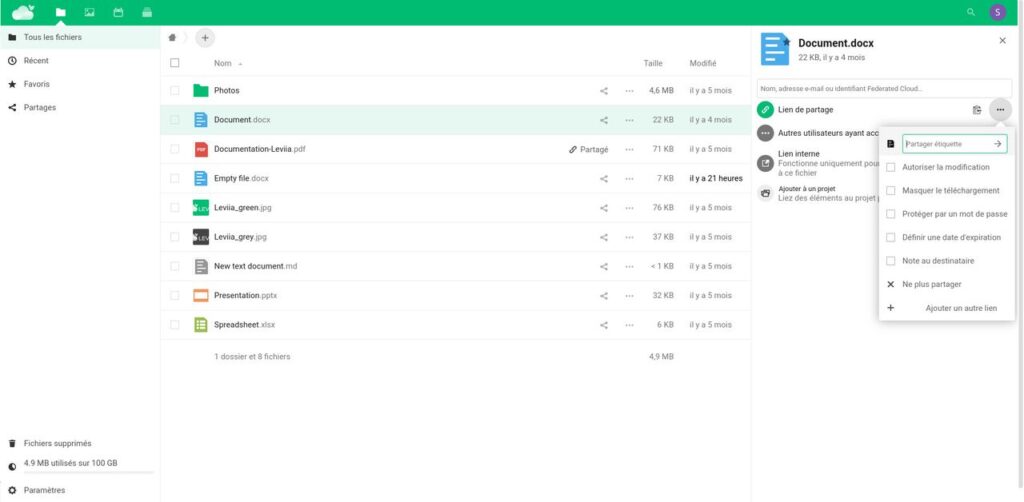Click the search magnifier icon
Screen dimensions: 1024x502
[x=971, y=12]
